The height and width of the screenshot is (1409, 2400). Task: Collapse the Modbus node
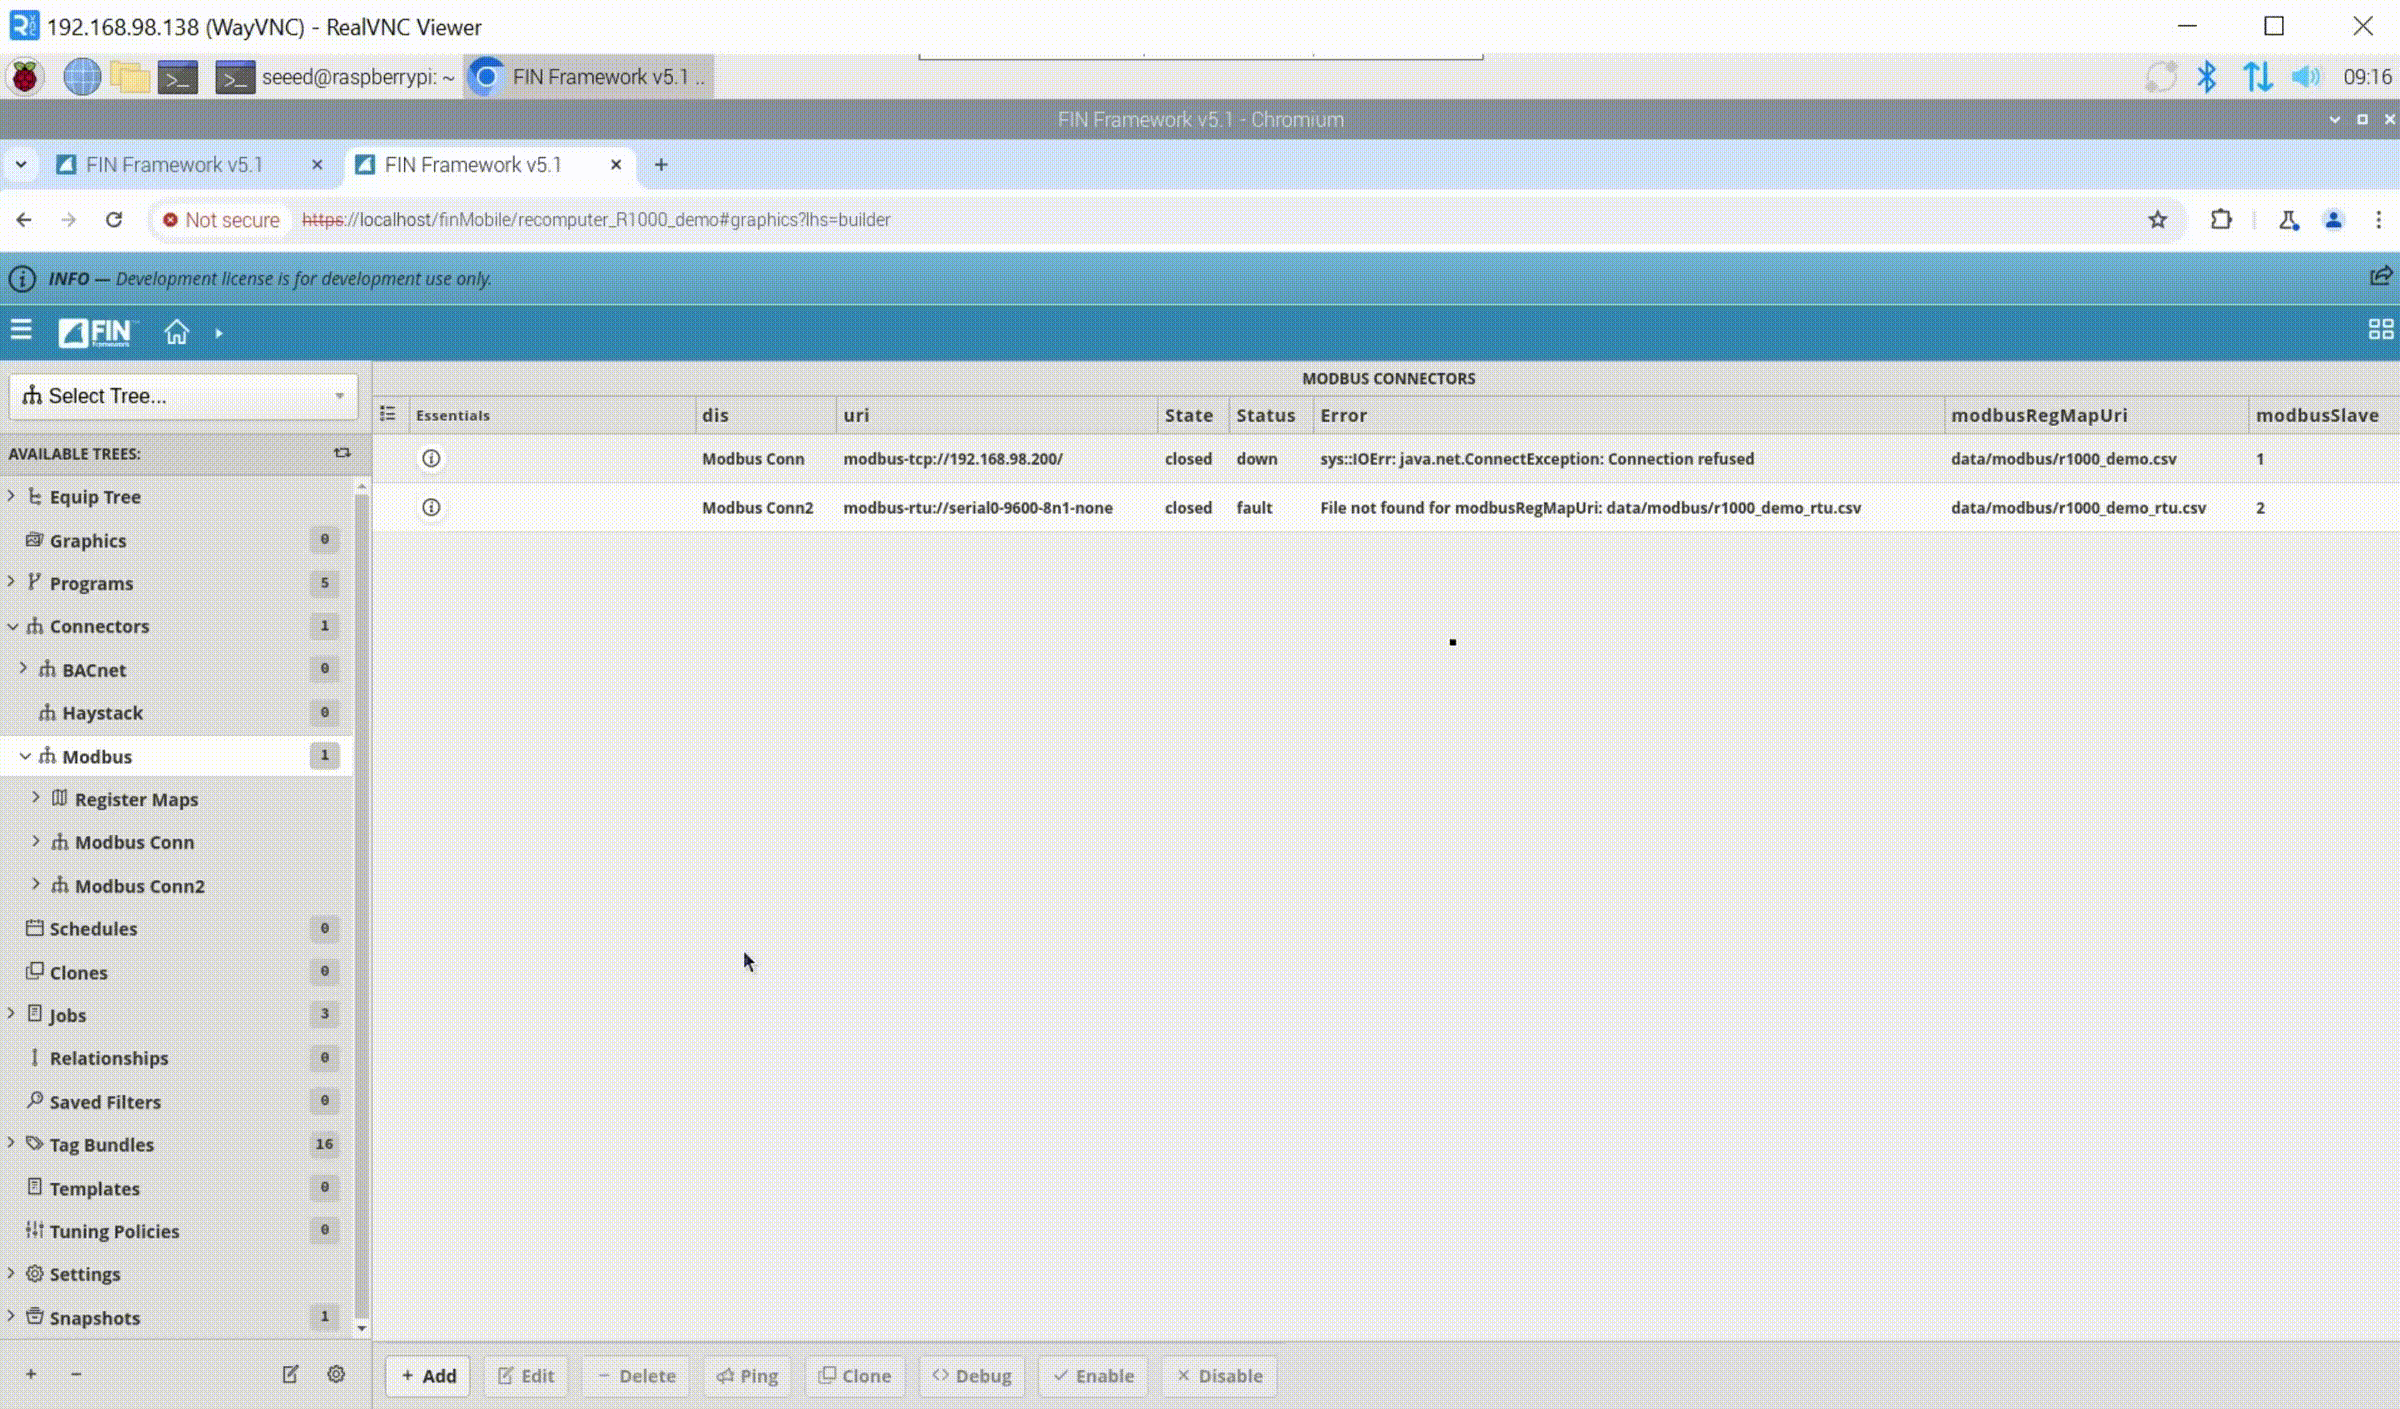25,756
